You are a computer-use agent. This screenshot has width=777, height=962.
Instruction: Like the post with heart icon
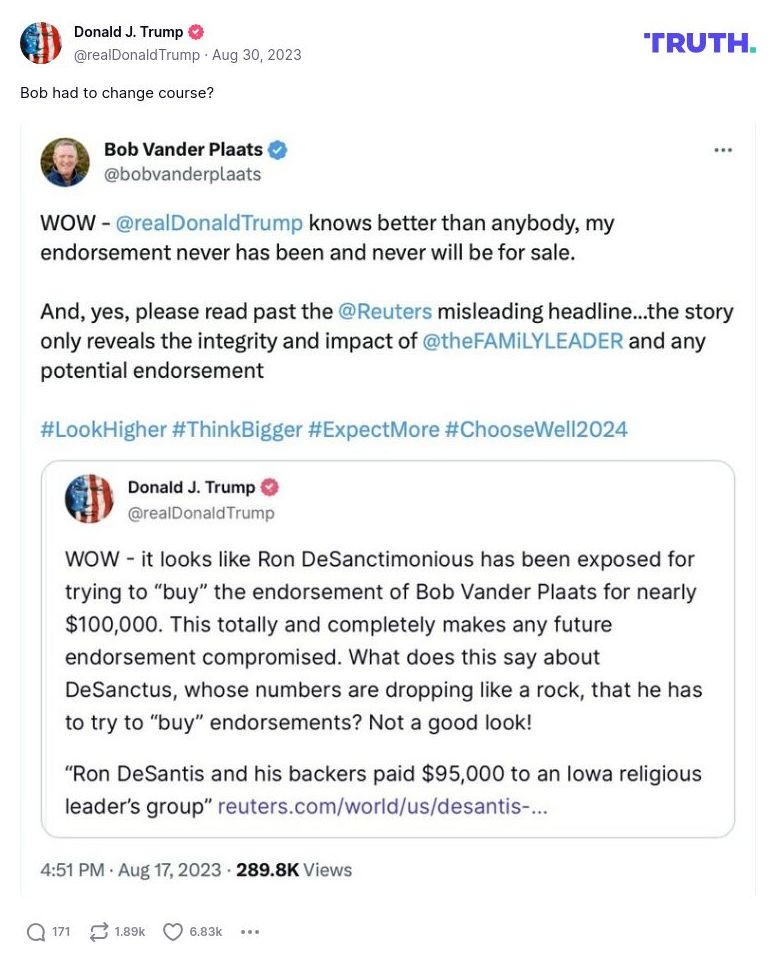point(173,932)
